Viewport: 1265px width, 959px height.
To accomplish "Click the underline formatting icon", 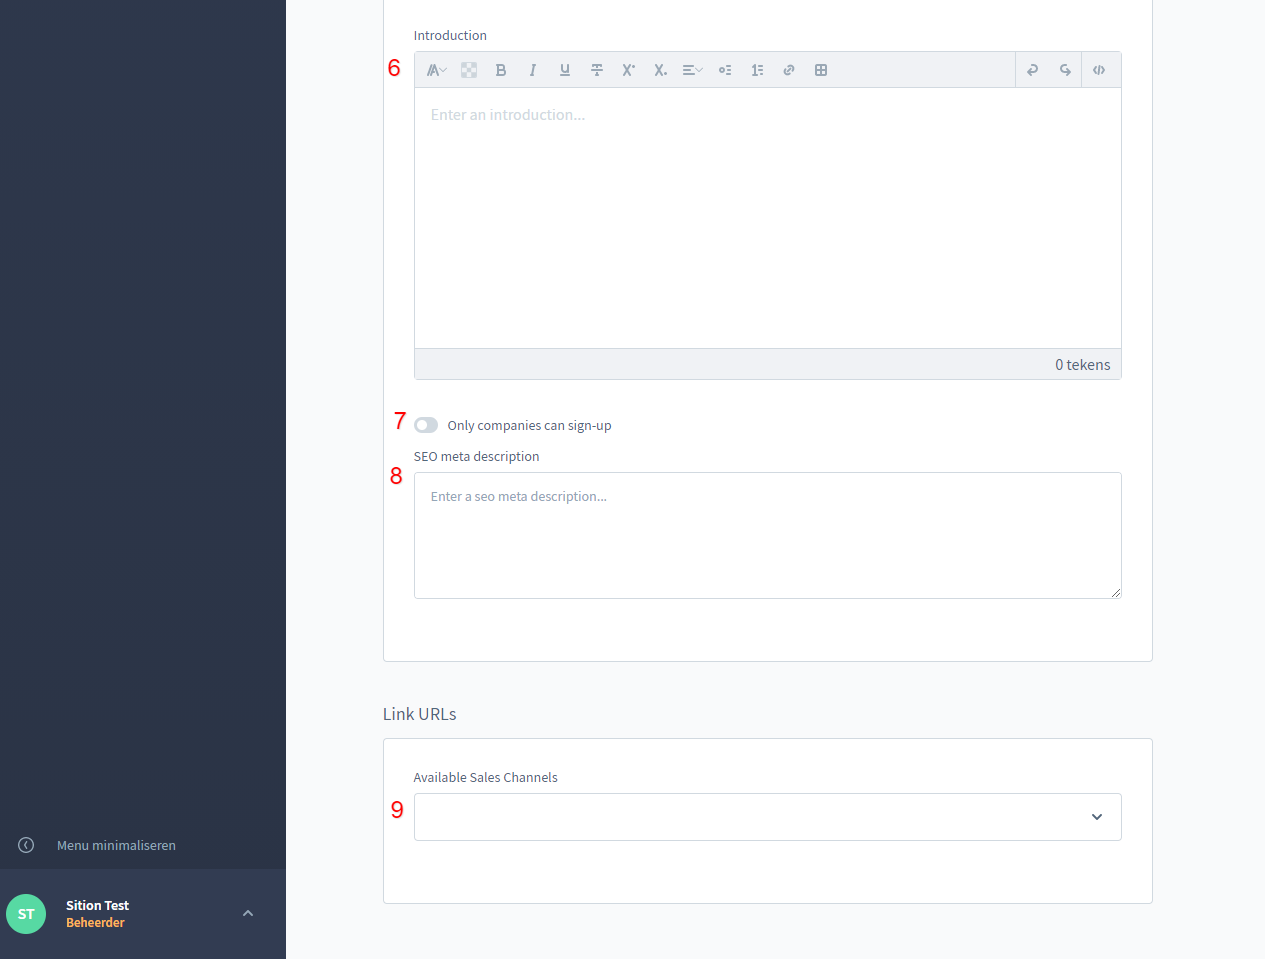I will (565, 70).
